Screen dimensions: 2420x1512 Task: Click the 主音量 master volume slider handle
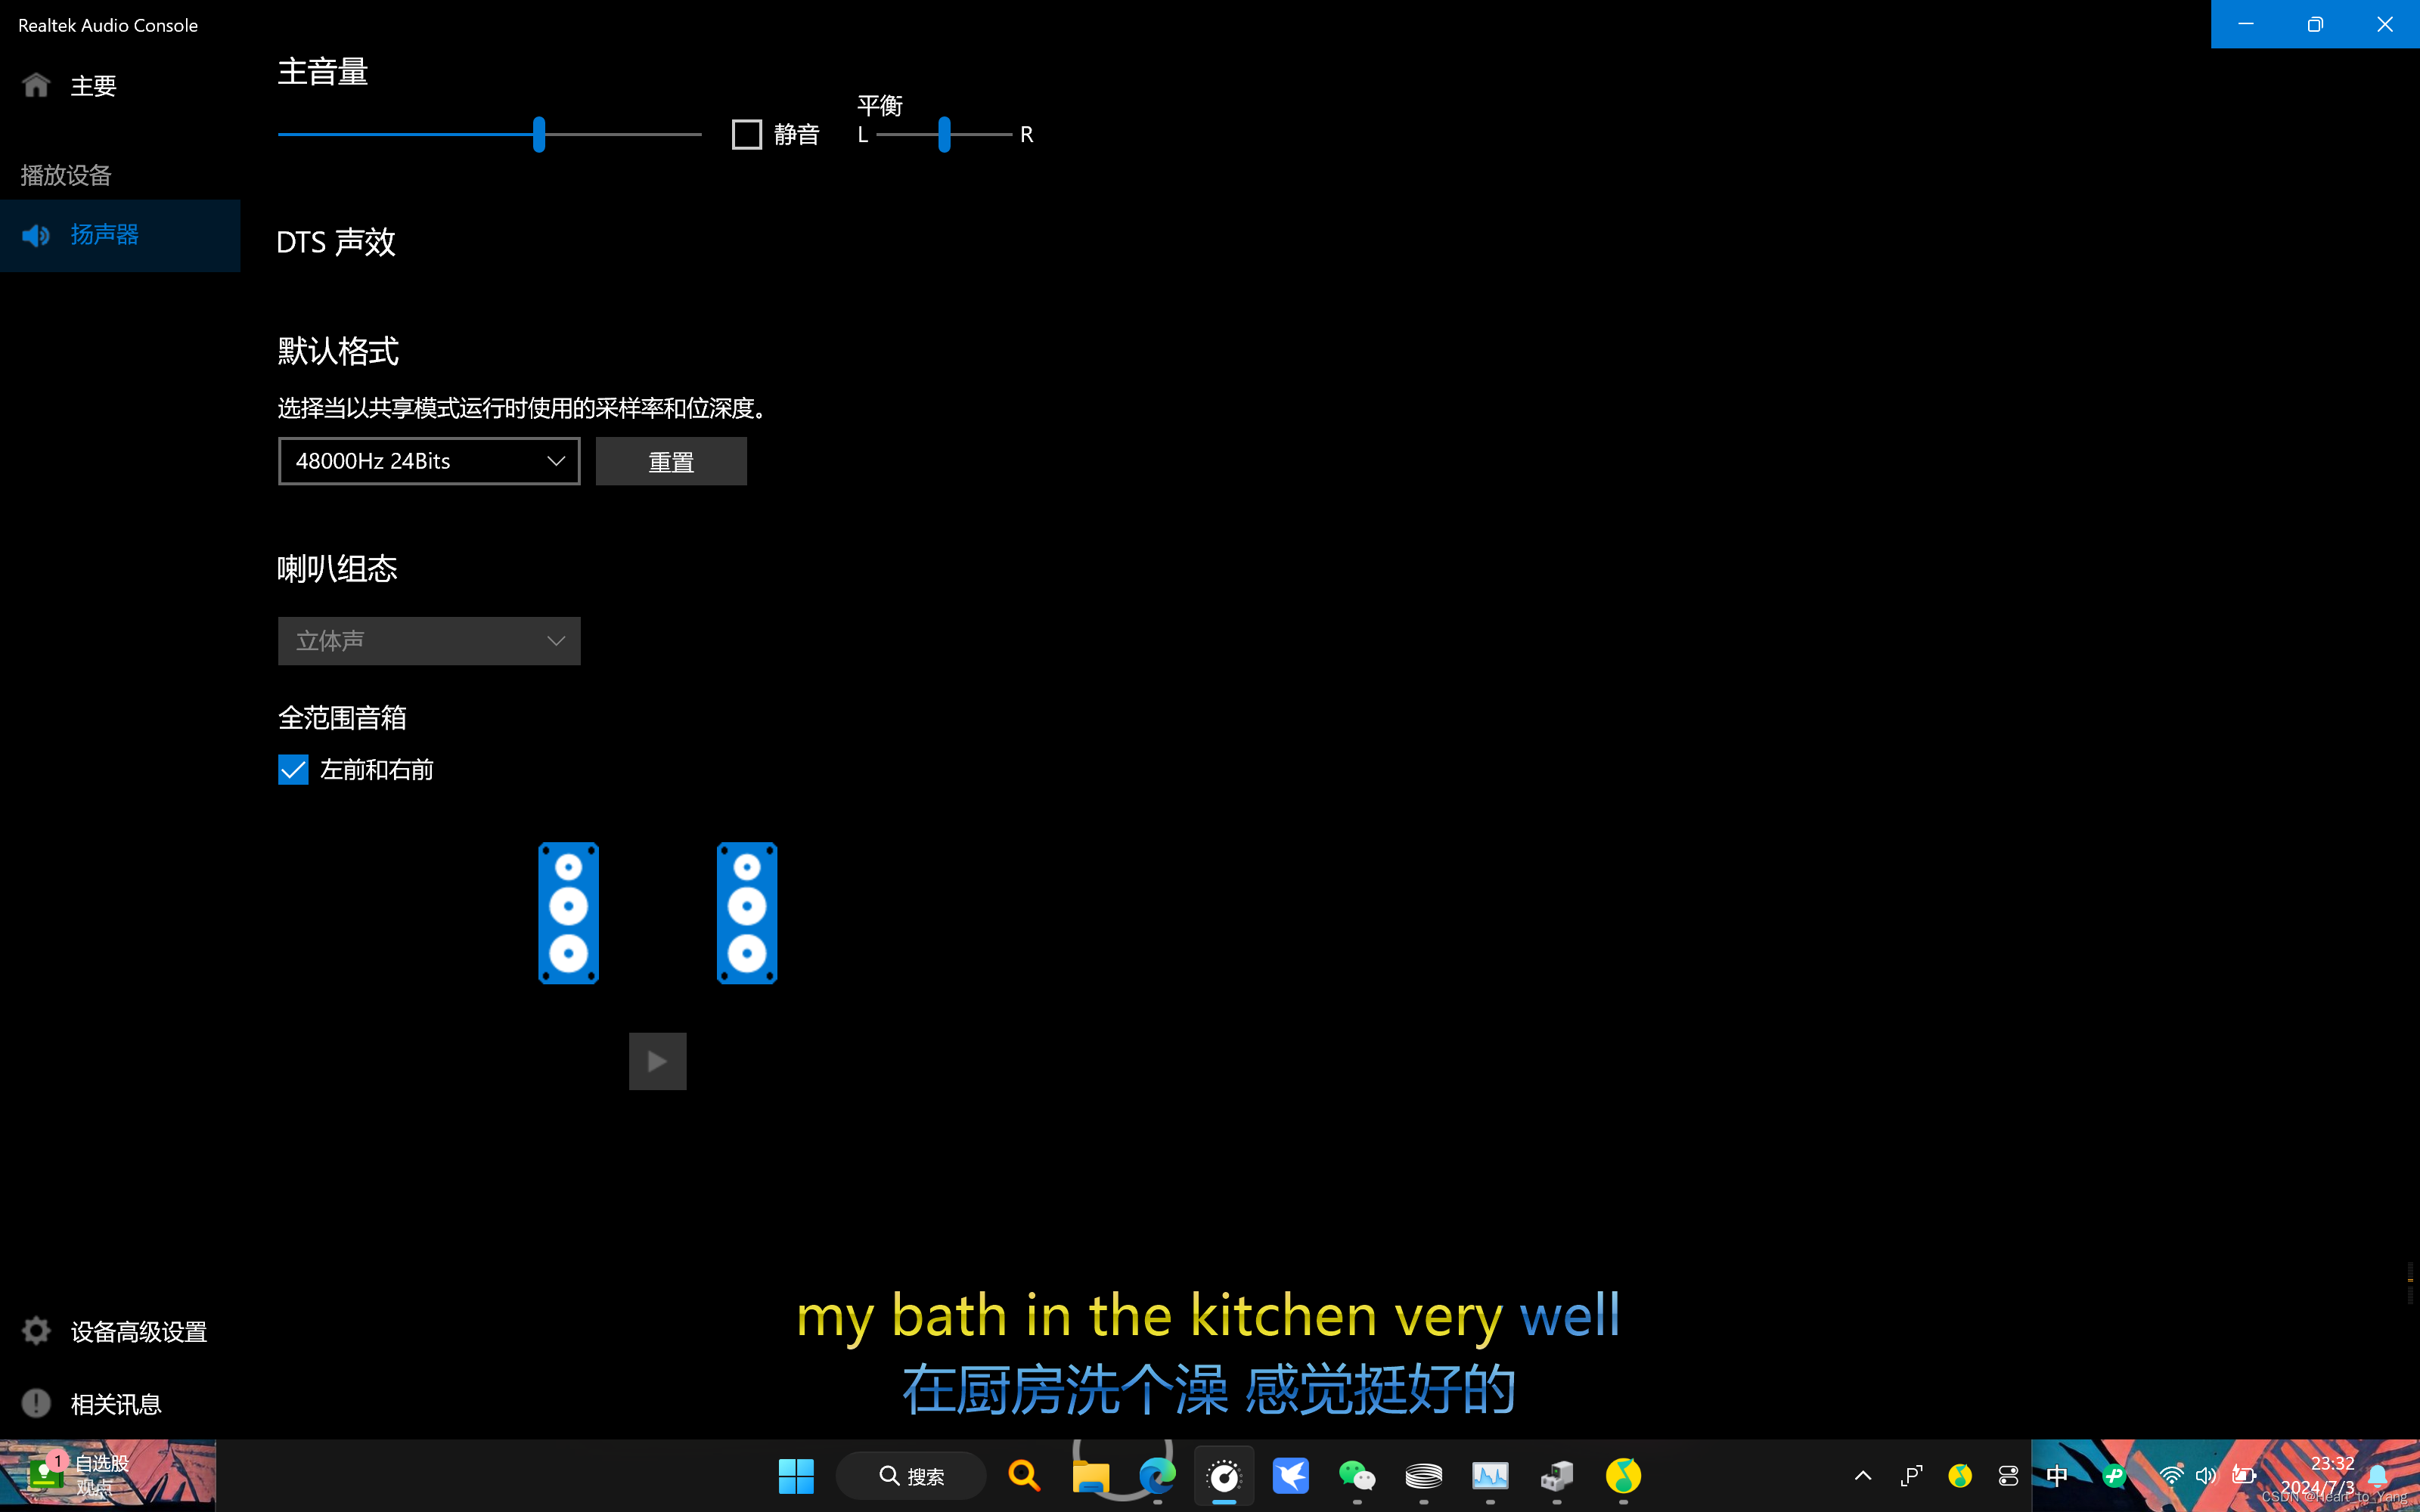pos(539,134)
